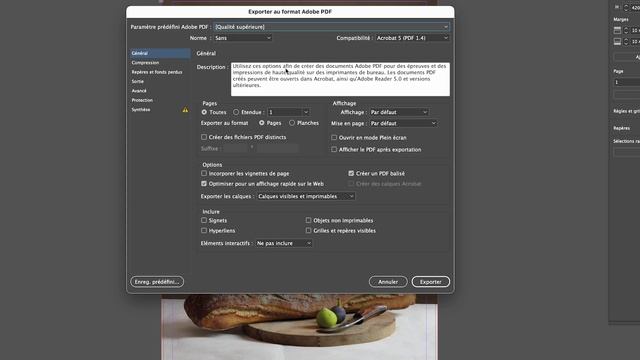Image resolution: width=640 pixels, height=360 pixels.
Task: Click the Exporter button
Action: click(431, 282)
